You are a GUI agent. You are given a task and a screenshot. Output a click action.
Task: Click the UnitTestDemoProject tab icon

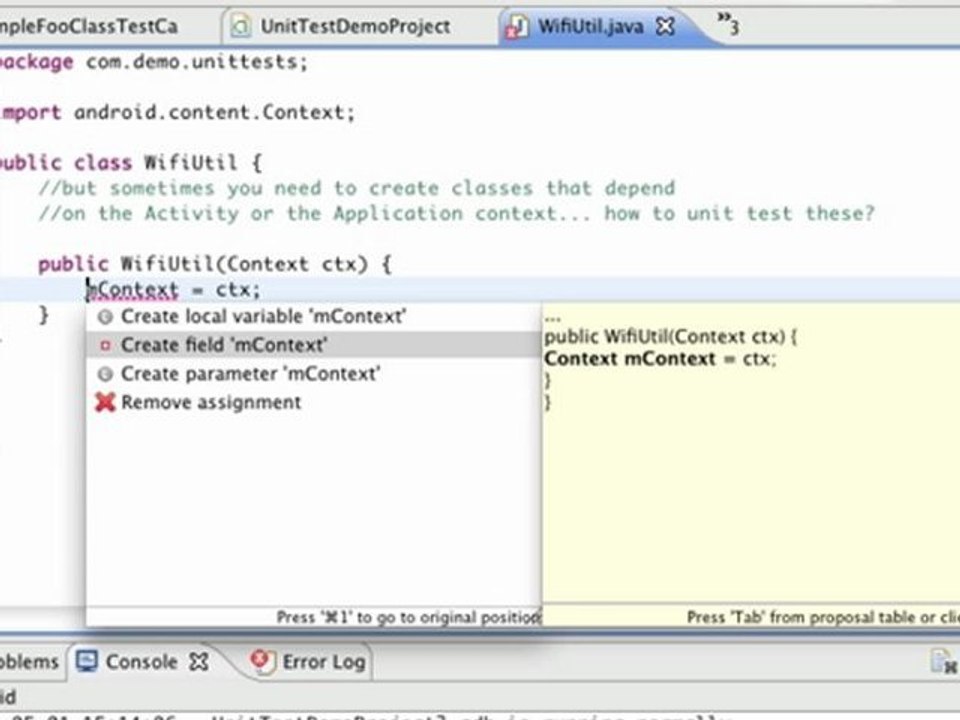pyautogui.click(x=241, y=27)
